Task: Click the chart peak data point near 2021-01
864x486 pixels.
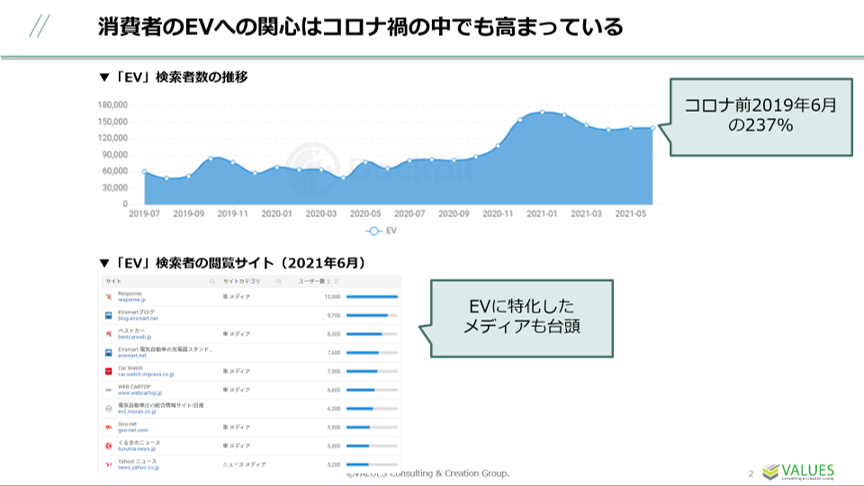Action: 542,112
